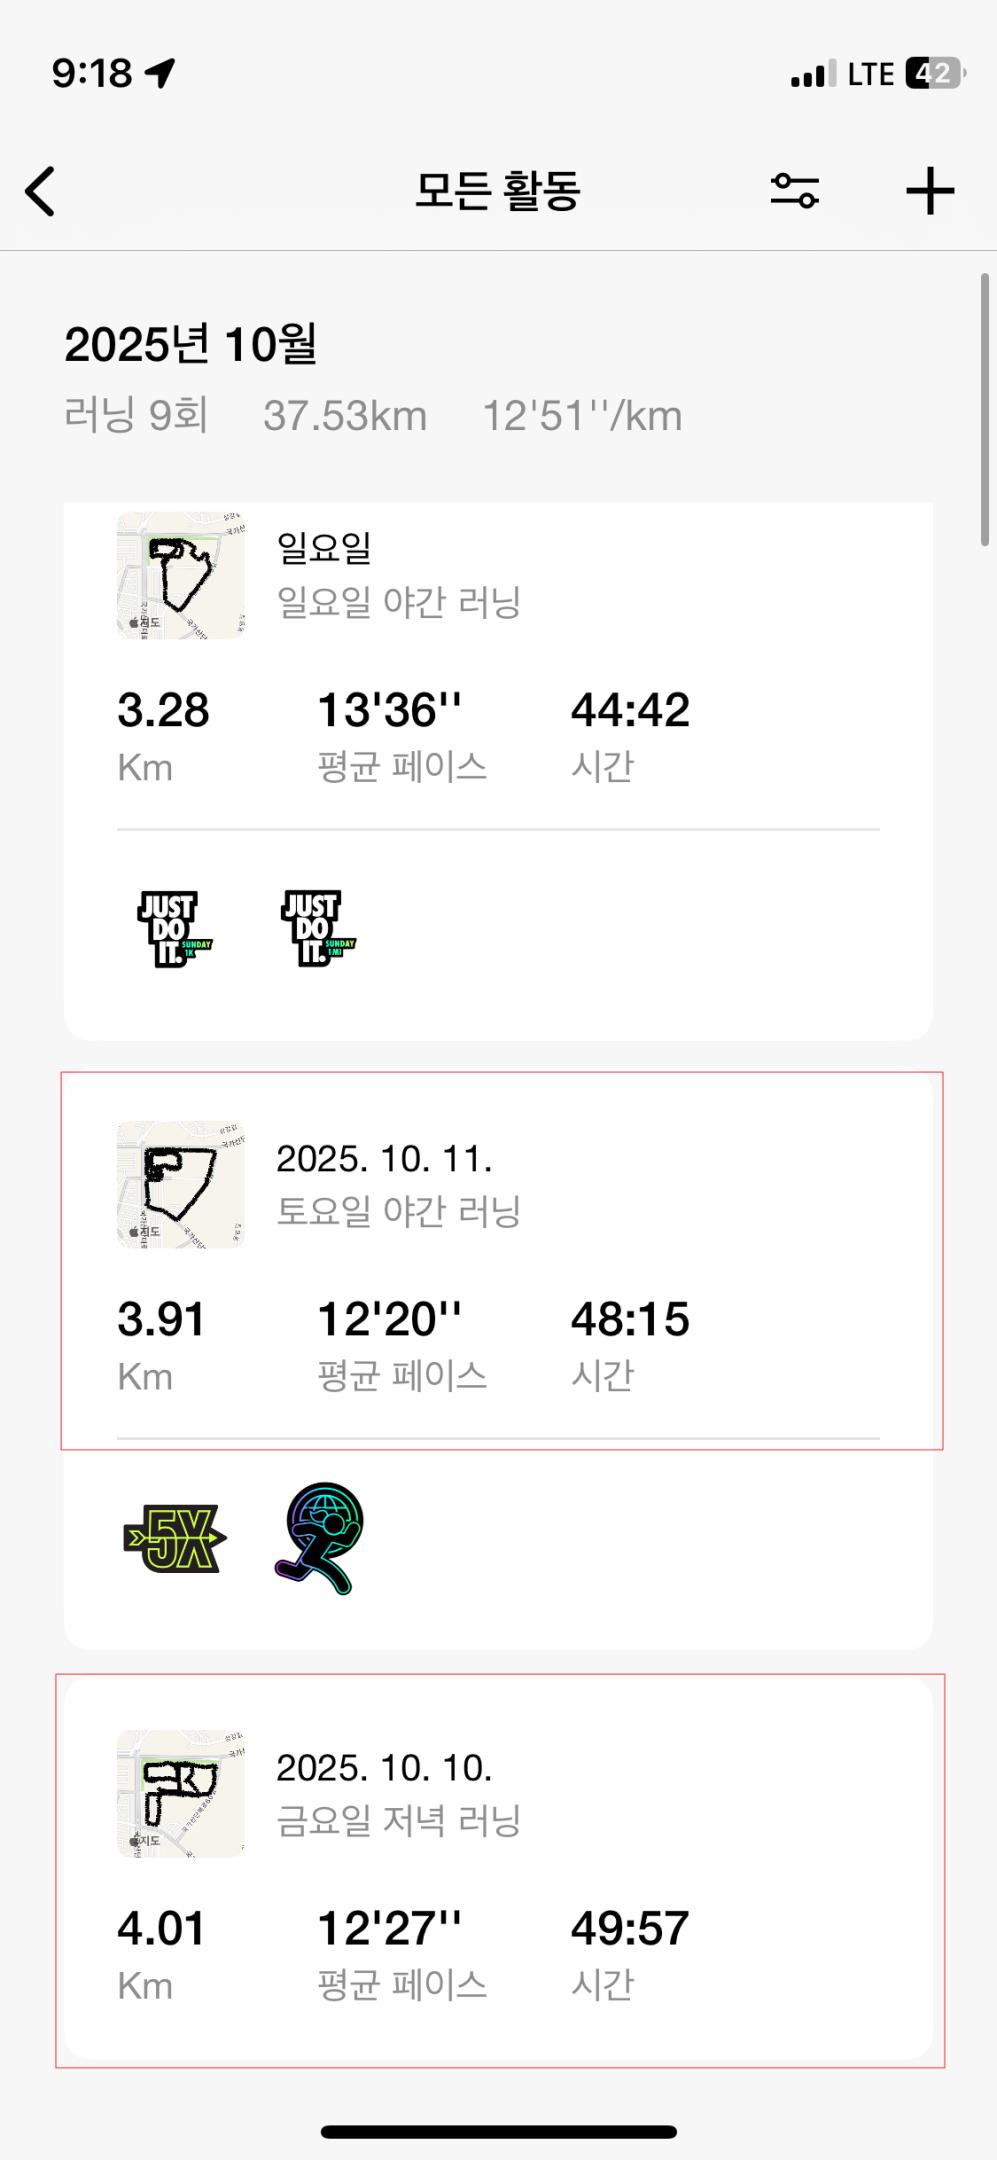
Task: Tap the green 5X streak badge
Action: tap(174, 1538)
